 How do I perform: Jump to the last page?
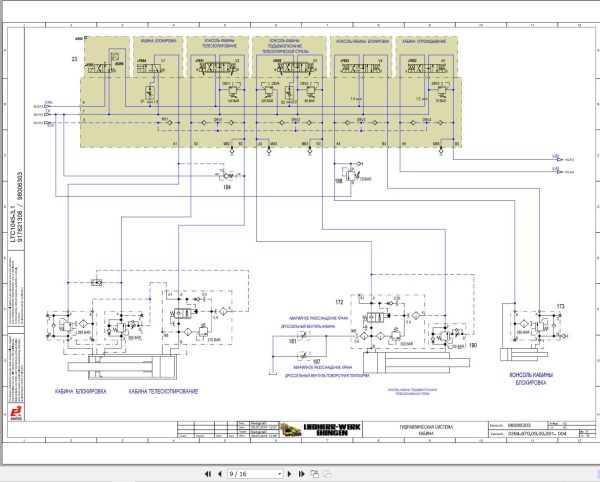click(302, 474)
